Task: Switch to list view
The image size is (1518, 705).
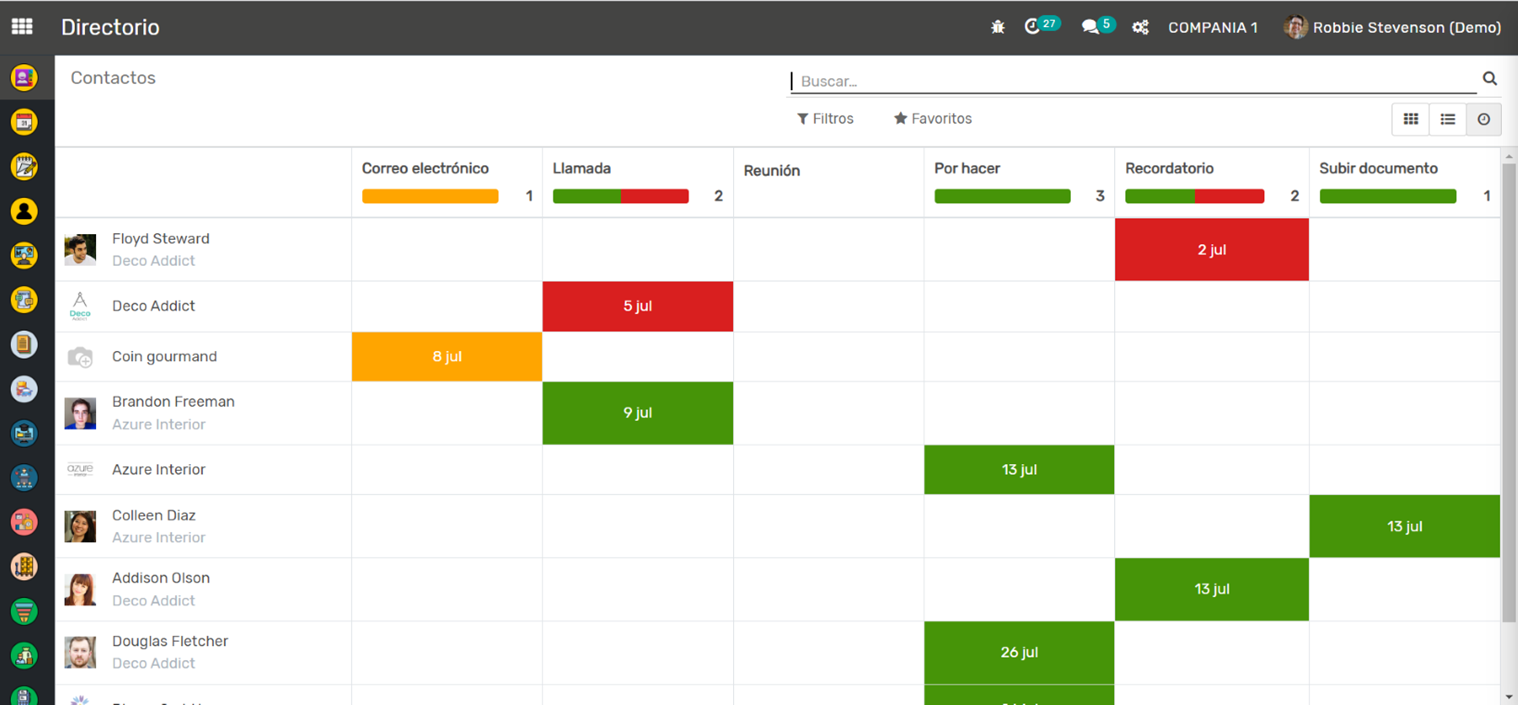Action: [1447, 119]
